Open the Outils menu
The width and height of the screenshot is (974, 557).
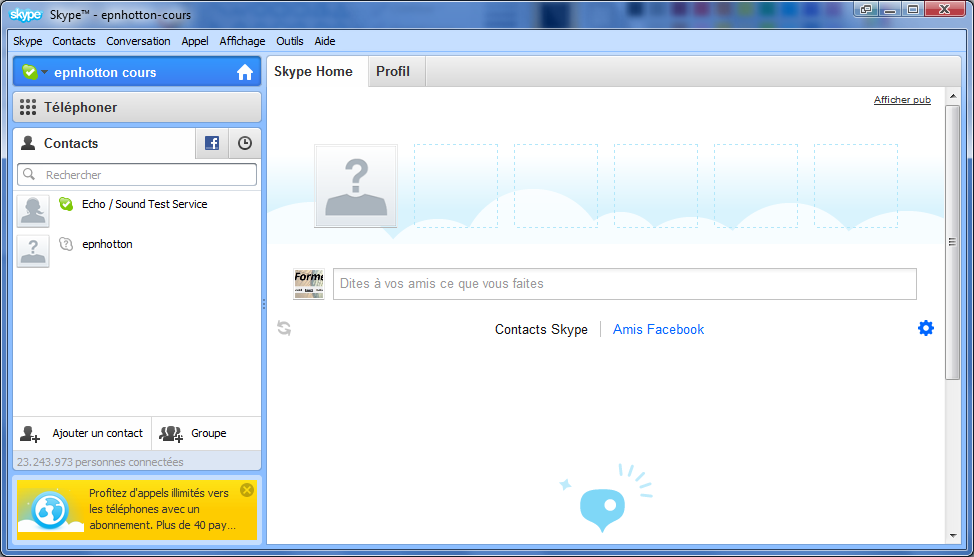(x=290, y=41)
